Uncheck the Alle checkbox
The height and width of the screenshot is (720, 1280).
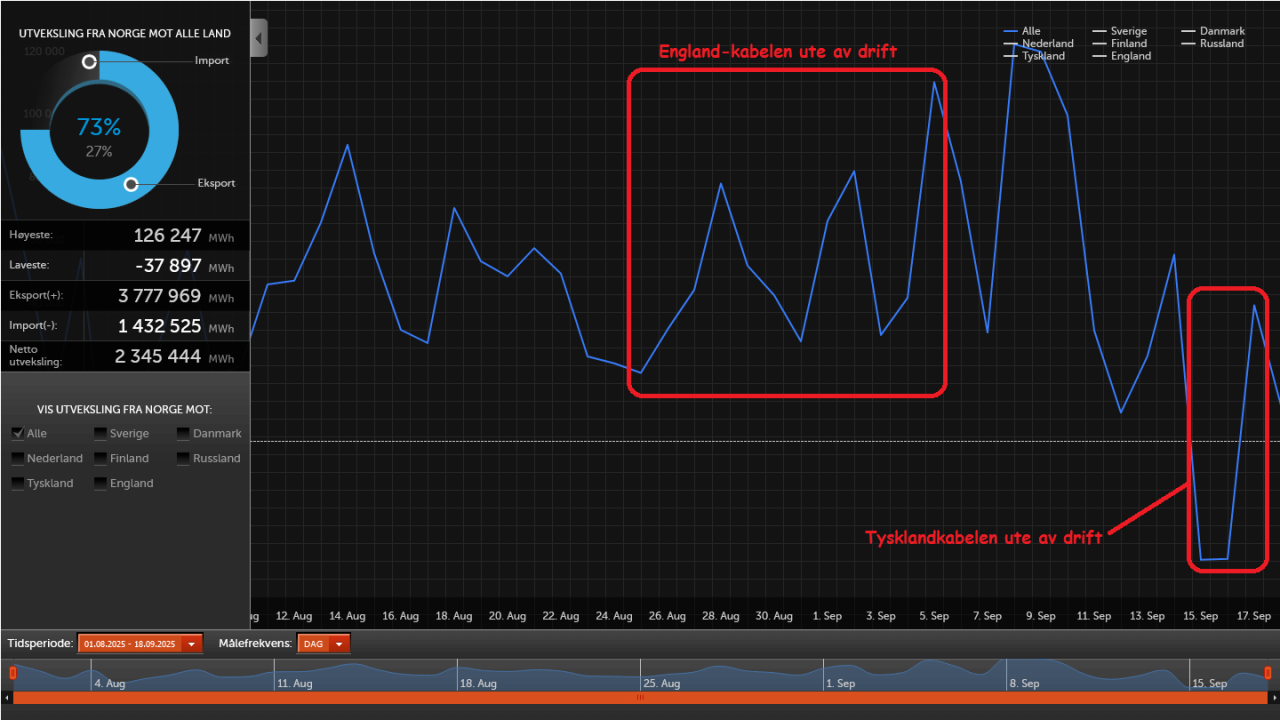pos(16,433)
